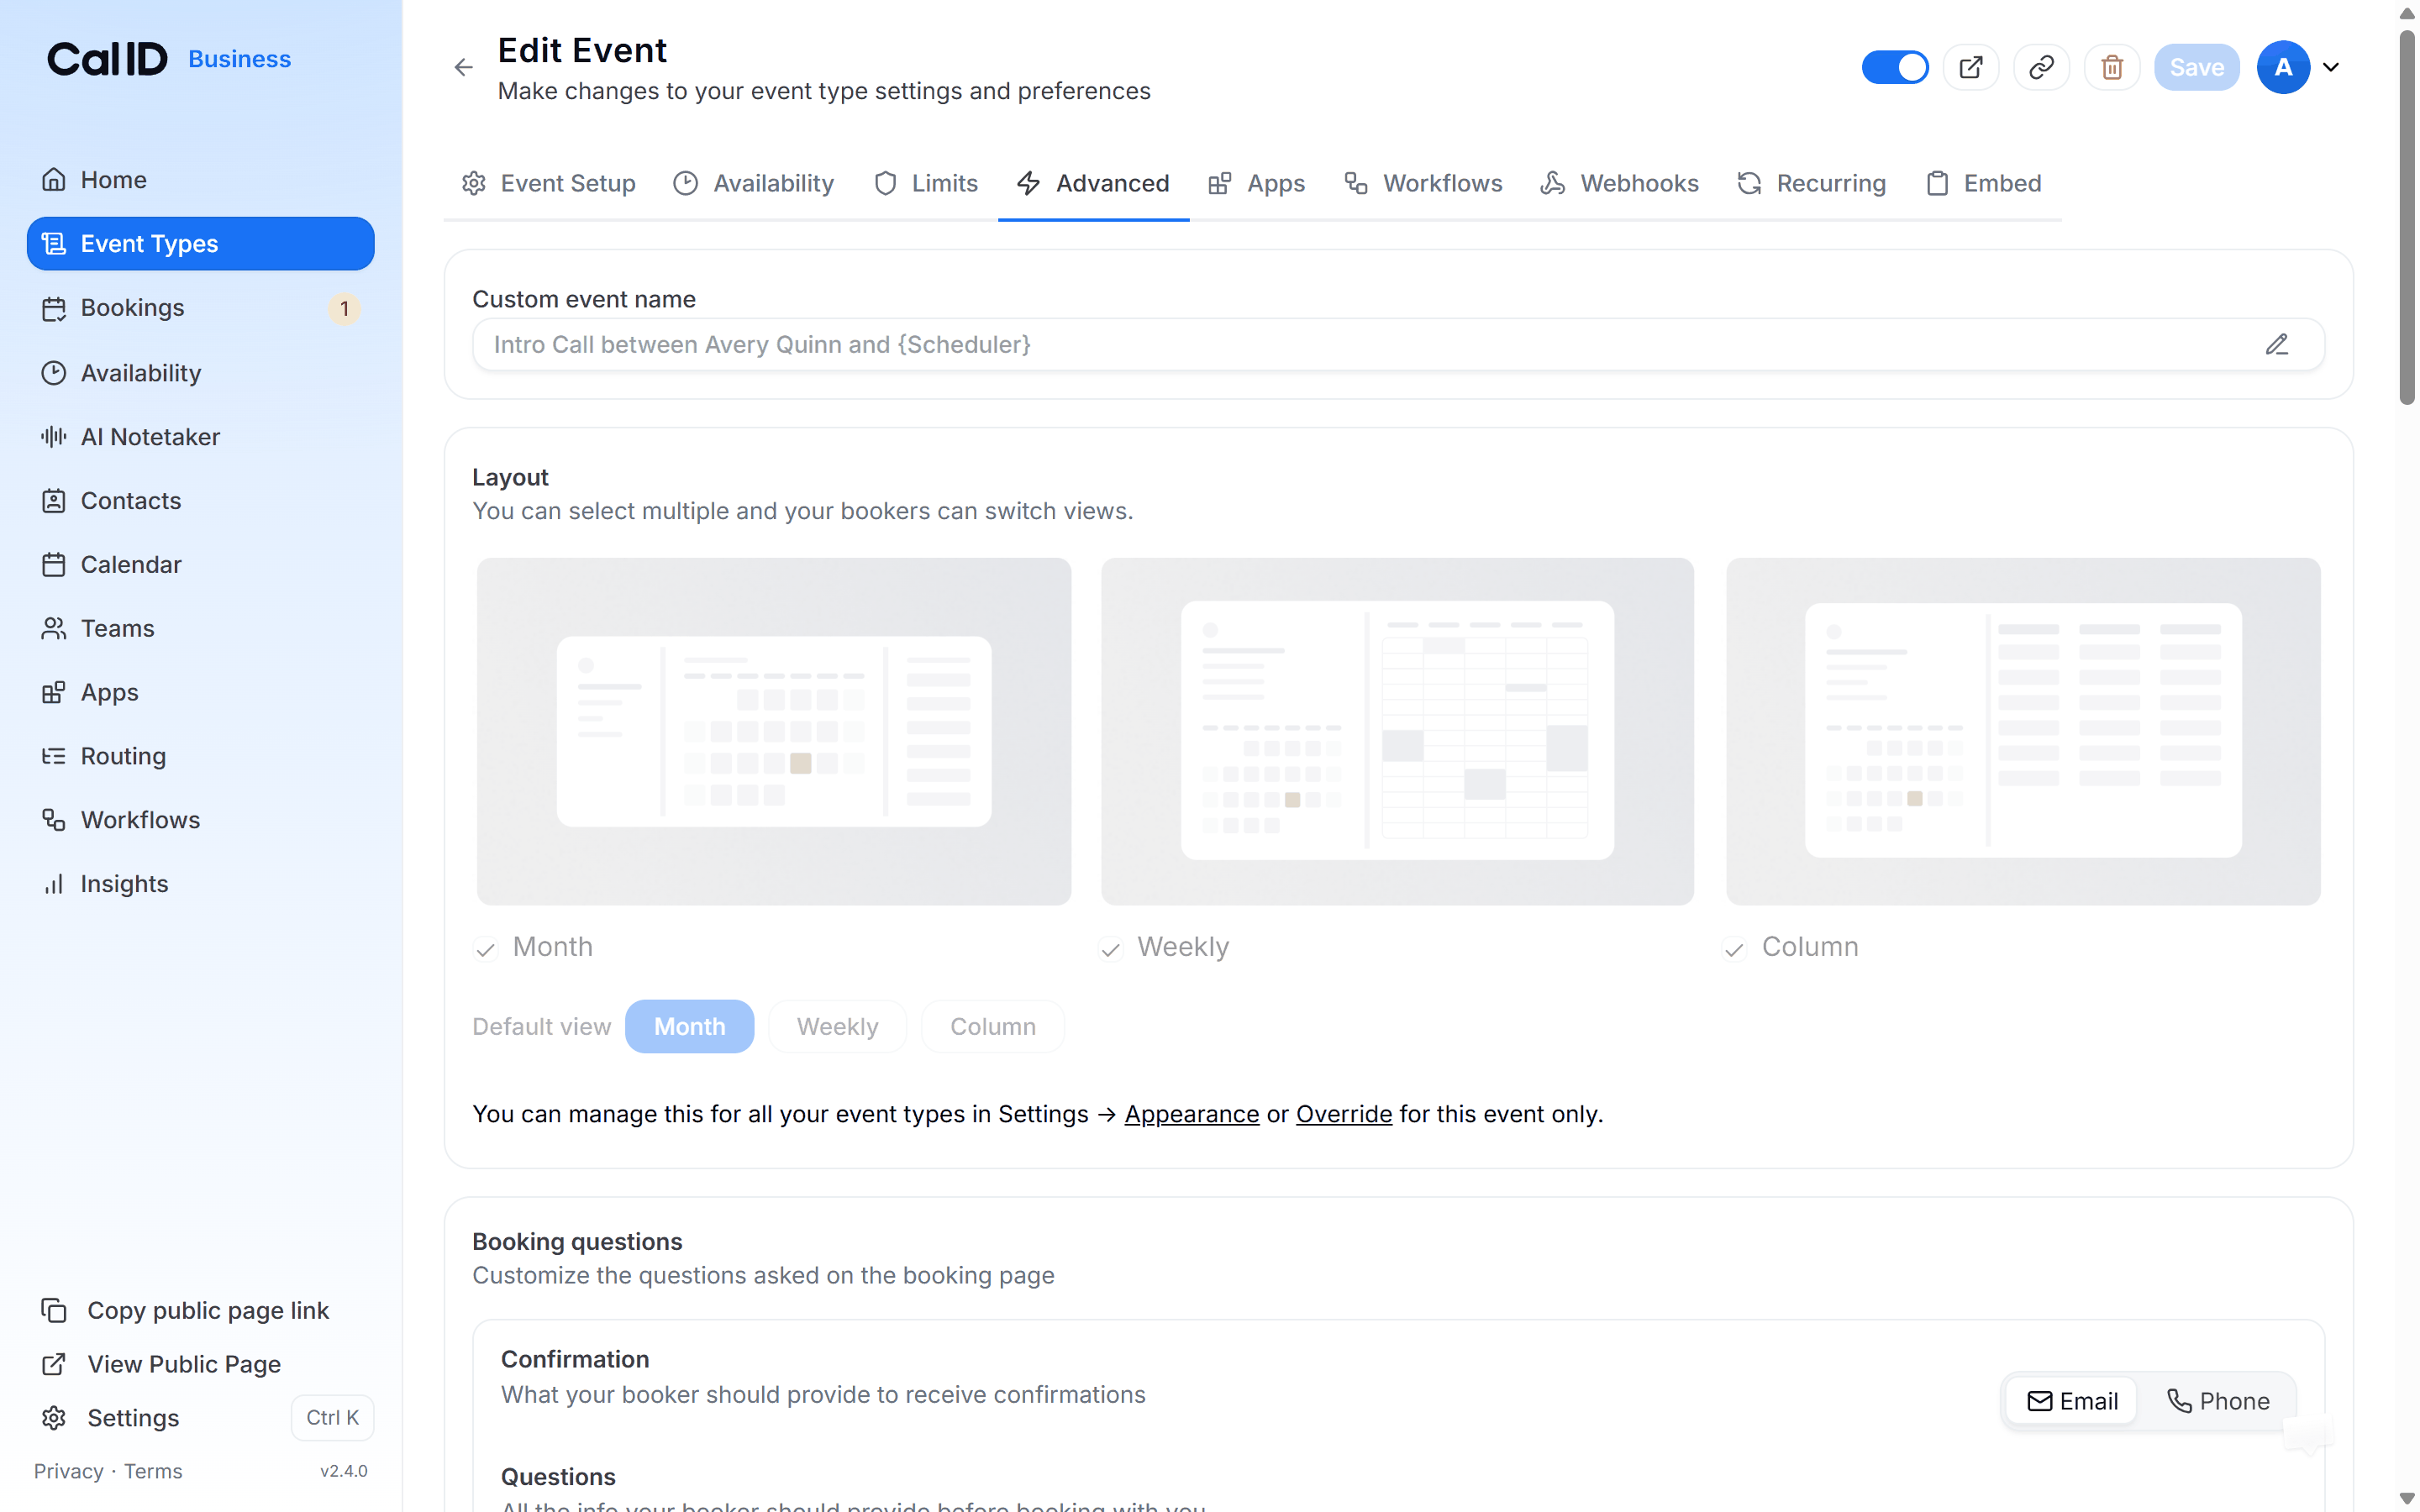Switch to the Limits tab
Image resolution: width=2420 pixels, height=1512 pixels.
[x=926, y=183]
